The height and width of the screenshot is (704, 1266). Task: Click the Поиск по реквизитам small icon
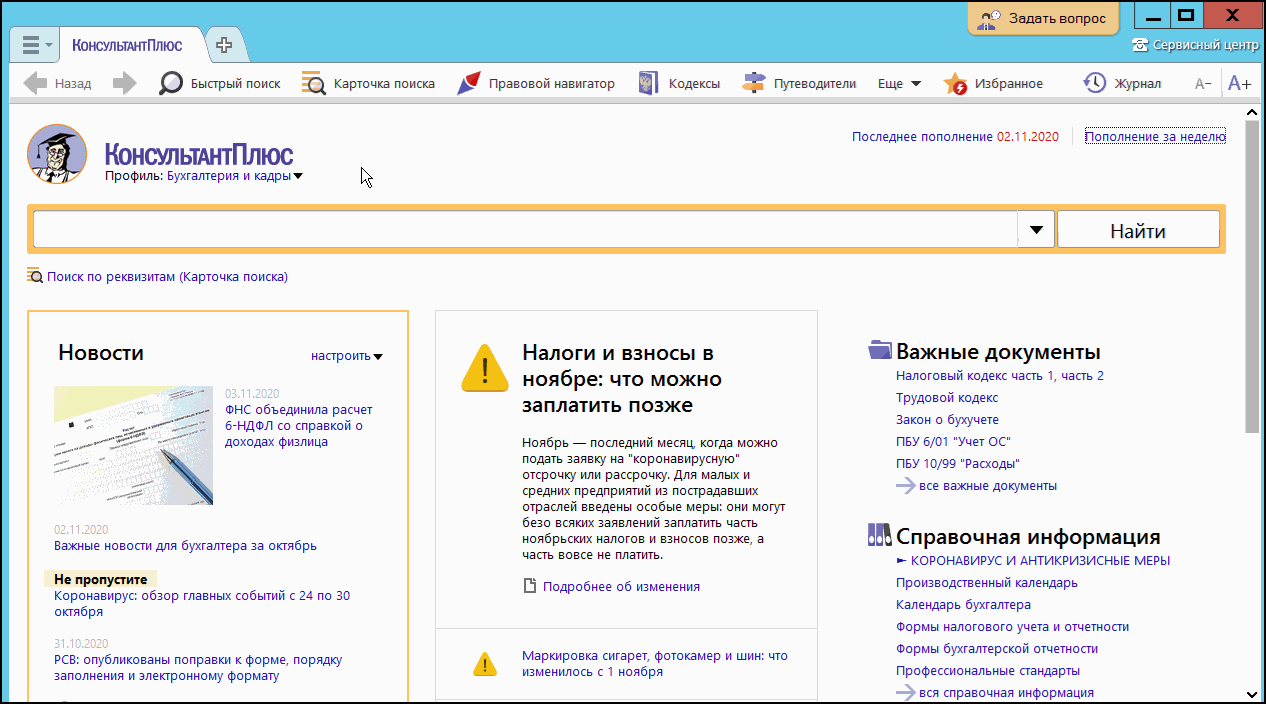click(35, 276)
